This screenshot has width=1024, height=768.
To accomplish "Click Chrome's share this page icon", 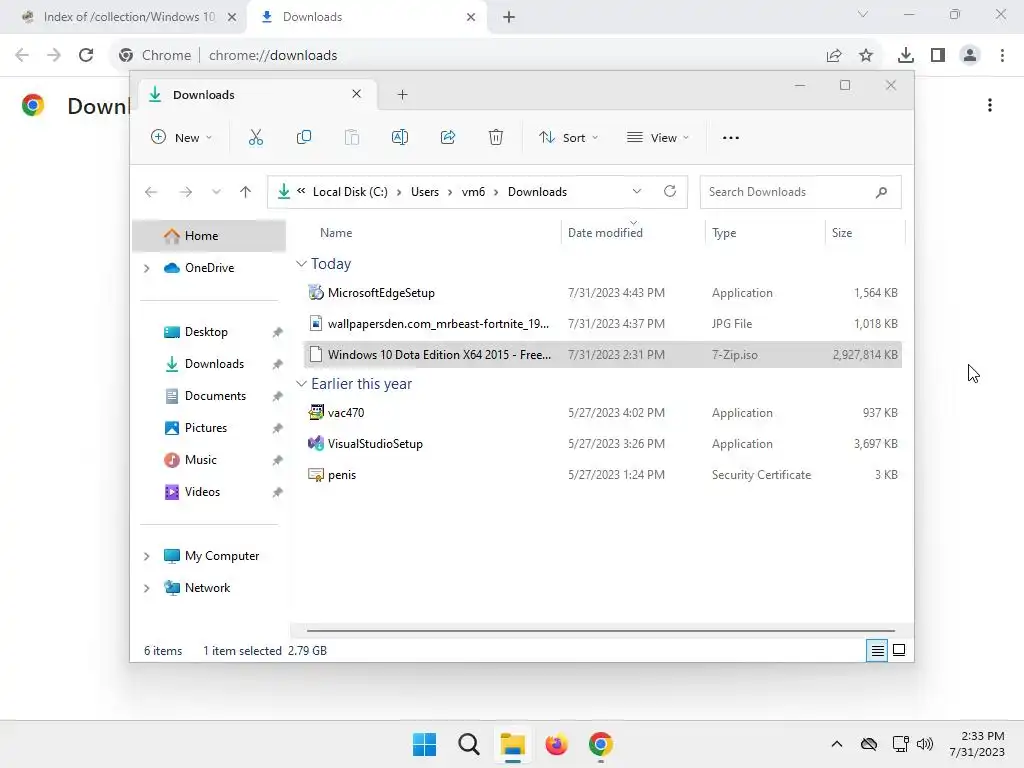I will pos(834,56).
